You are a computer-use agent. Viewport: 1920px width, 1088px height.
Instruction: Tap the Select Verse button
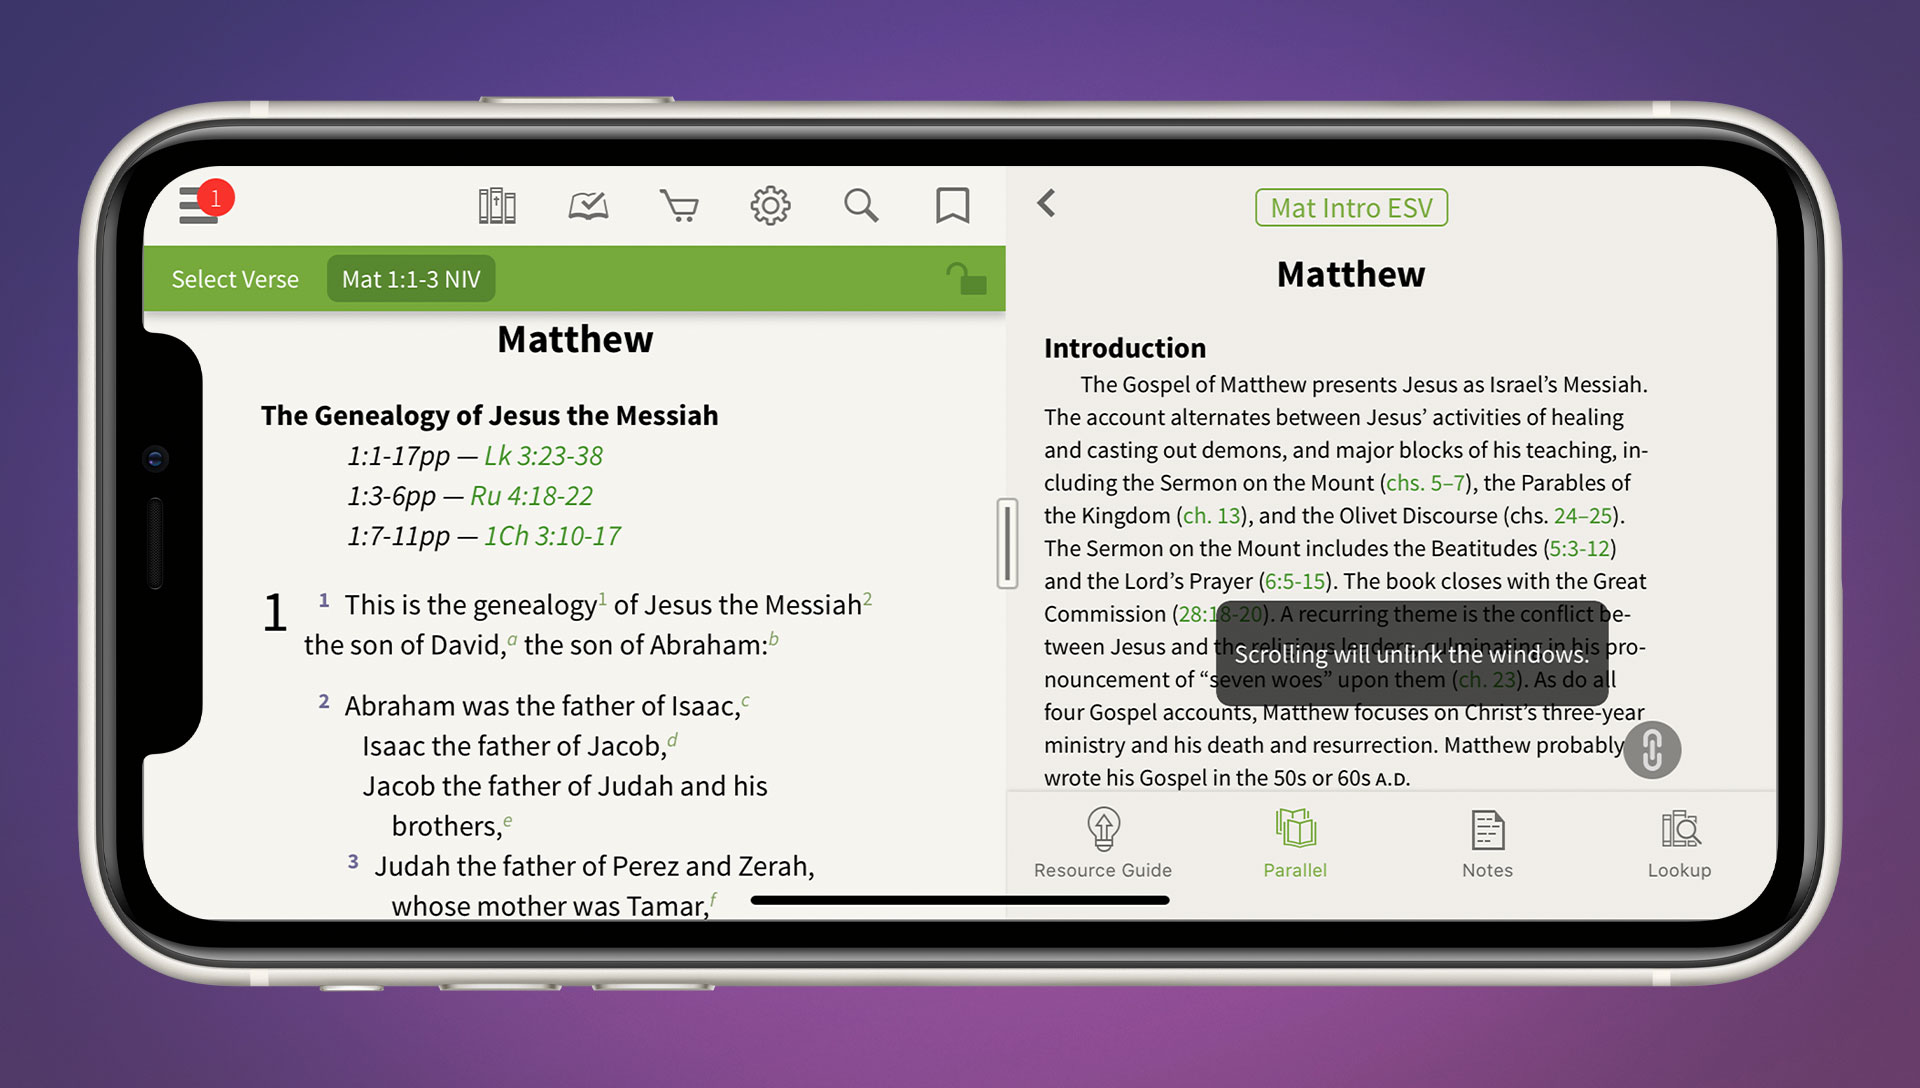[x=233, y=278]
